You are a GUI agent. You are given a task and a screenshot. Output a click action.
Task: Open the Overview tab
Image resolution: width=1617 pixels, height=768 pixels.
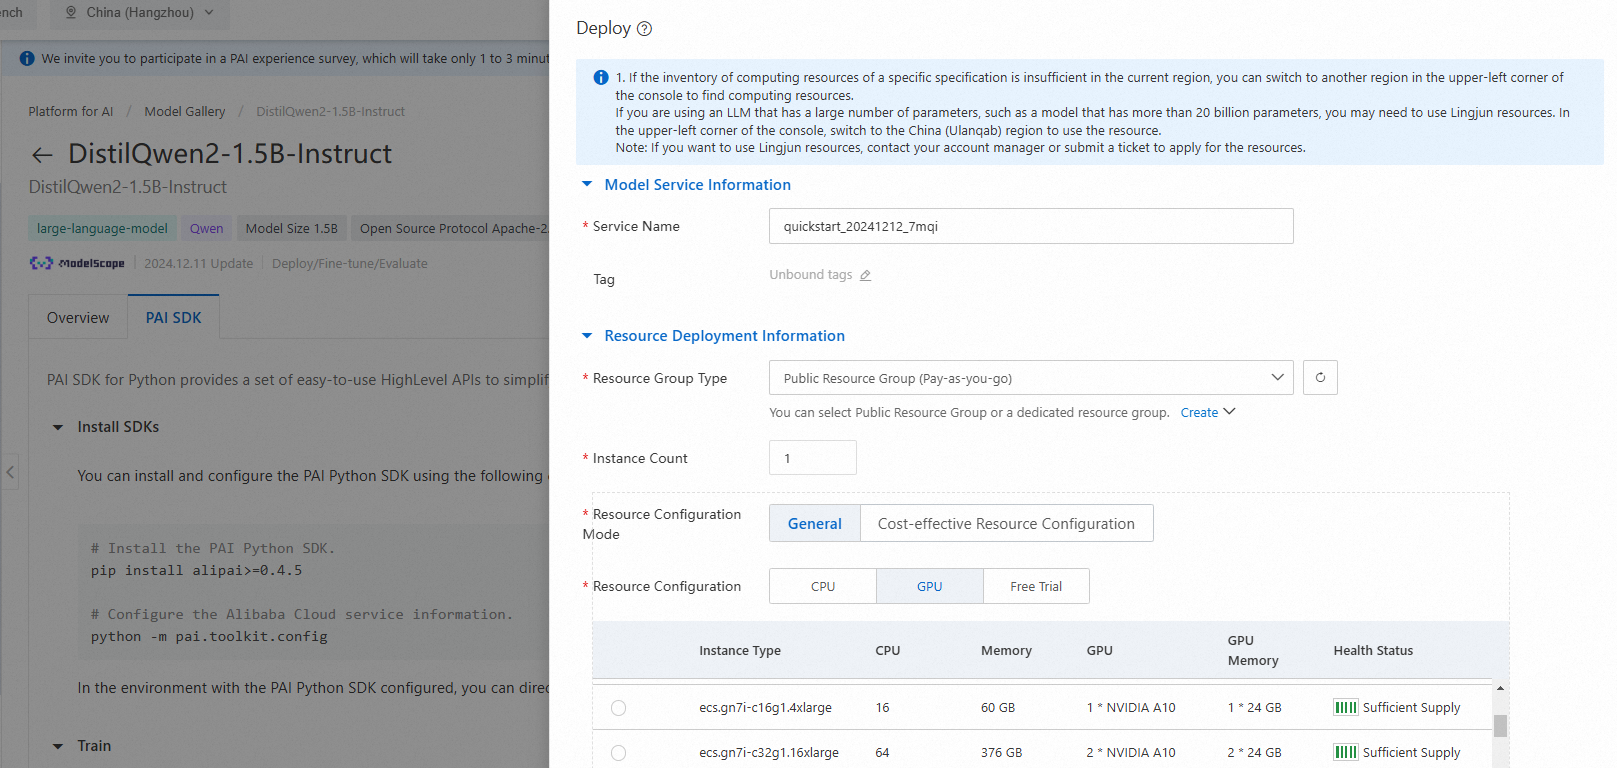pos(78,317)
